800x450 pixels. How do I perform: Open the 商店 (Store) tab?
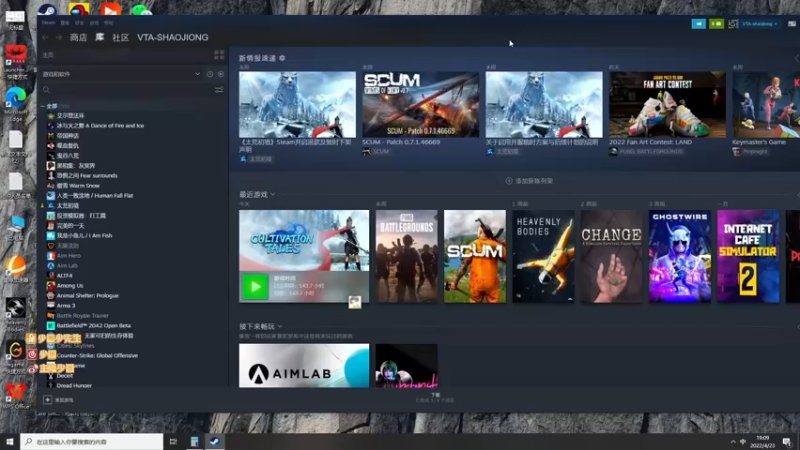coord(79,37)
